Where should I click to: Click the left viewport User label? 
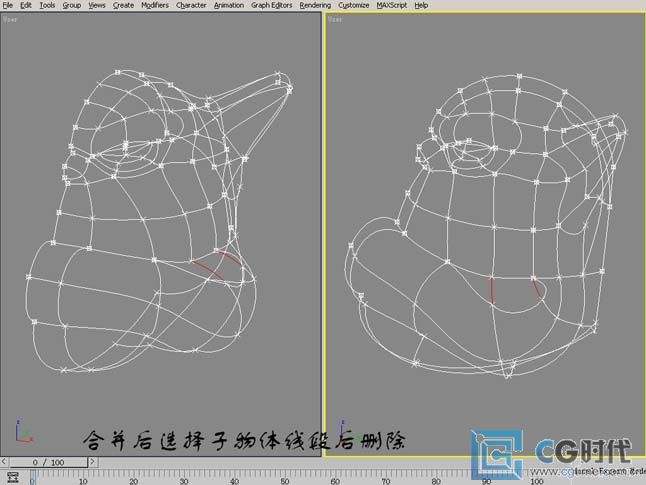pos(10,19)
